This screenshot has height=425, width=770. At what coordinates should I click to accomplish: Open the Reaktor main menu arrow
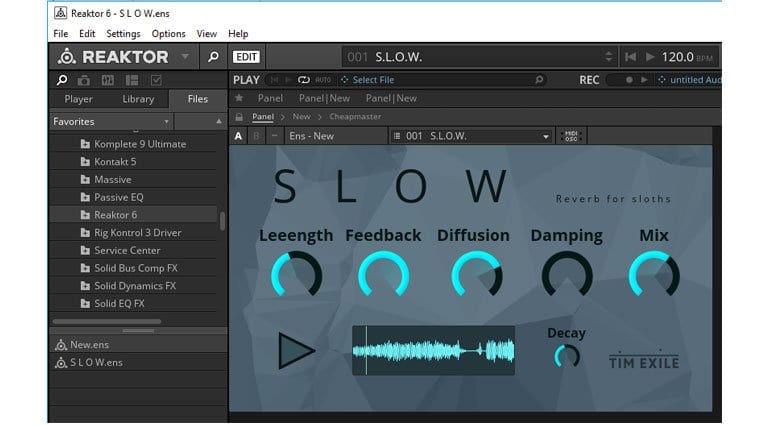tap(185, 57)
